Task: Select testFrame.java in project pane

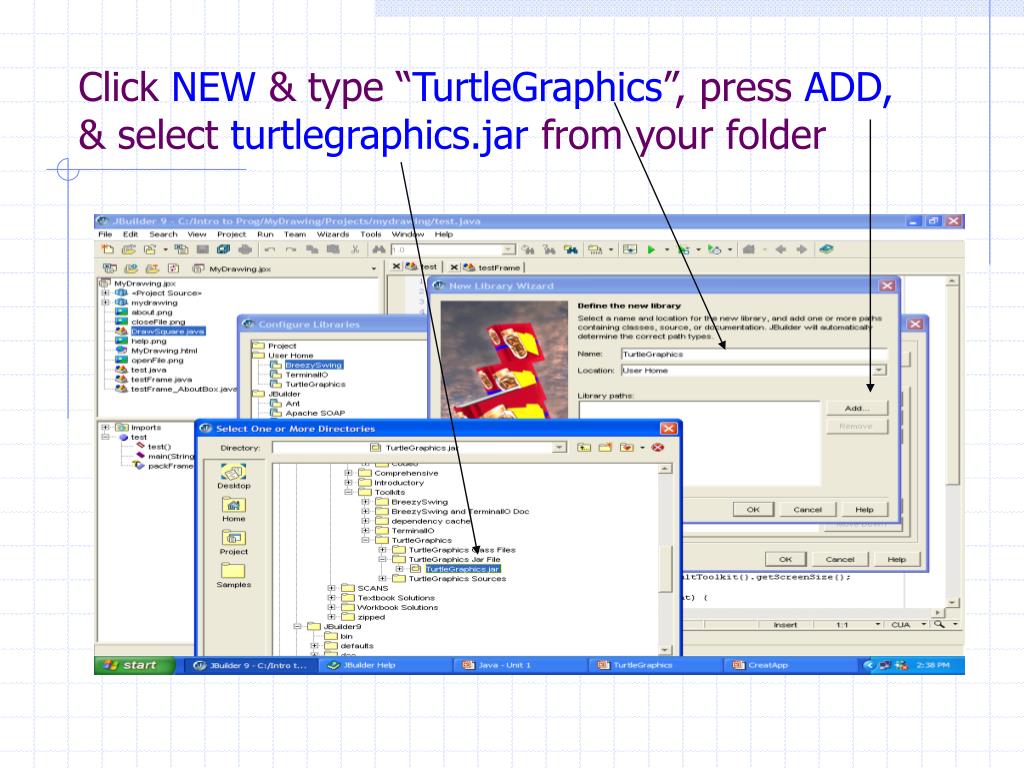Action: click(x=161, y=379)
